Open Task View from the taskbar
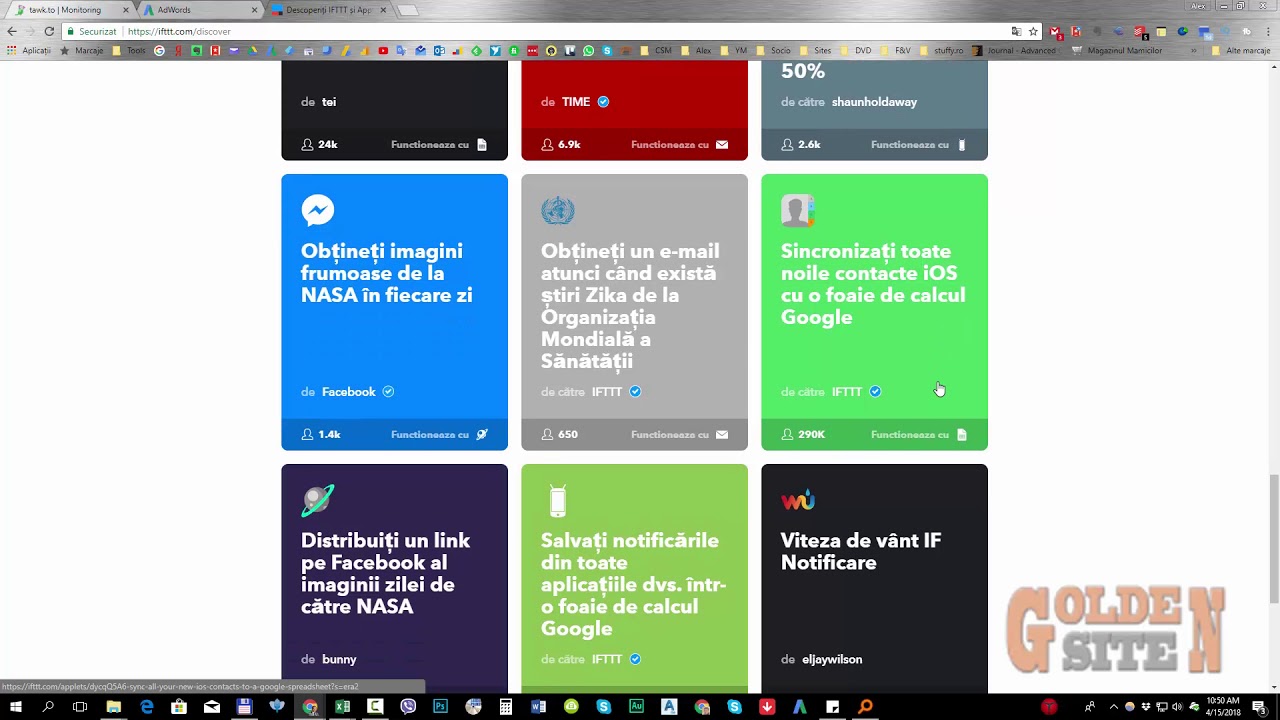 pos(80,707)
